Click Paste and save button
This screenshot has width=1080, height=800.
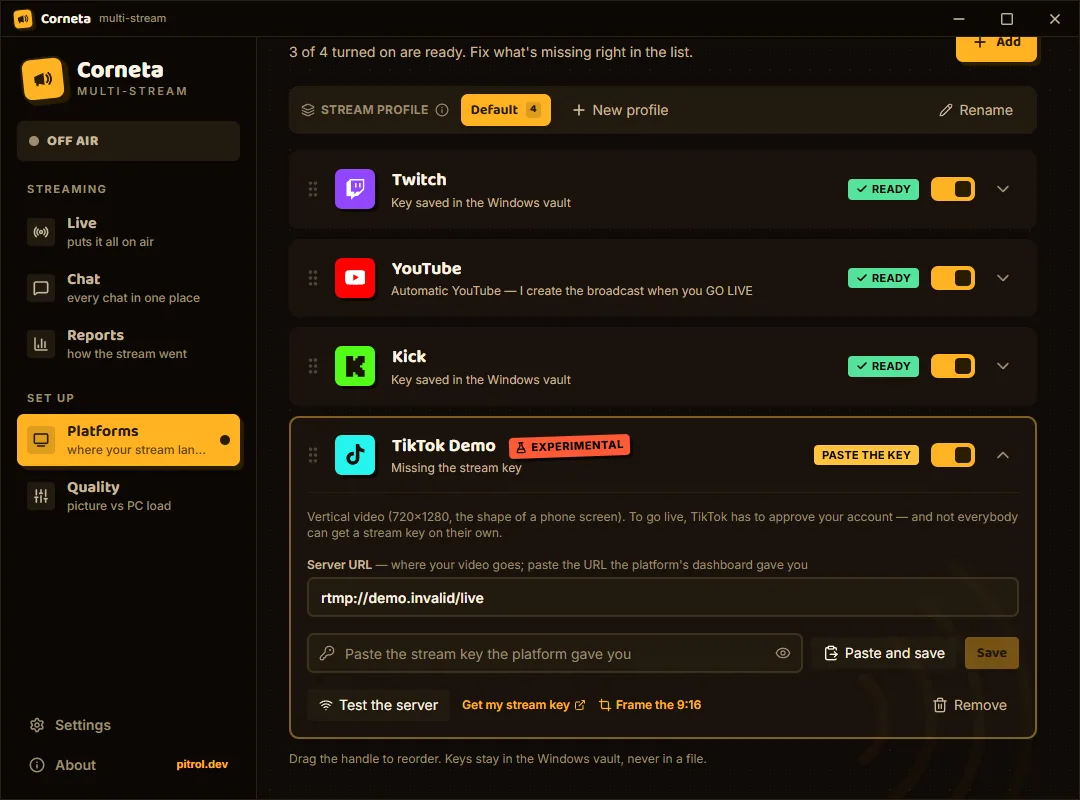[x=884, y=653]
